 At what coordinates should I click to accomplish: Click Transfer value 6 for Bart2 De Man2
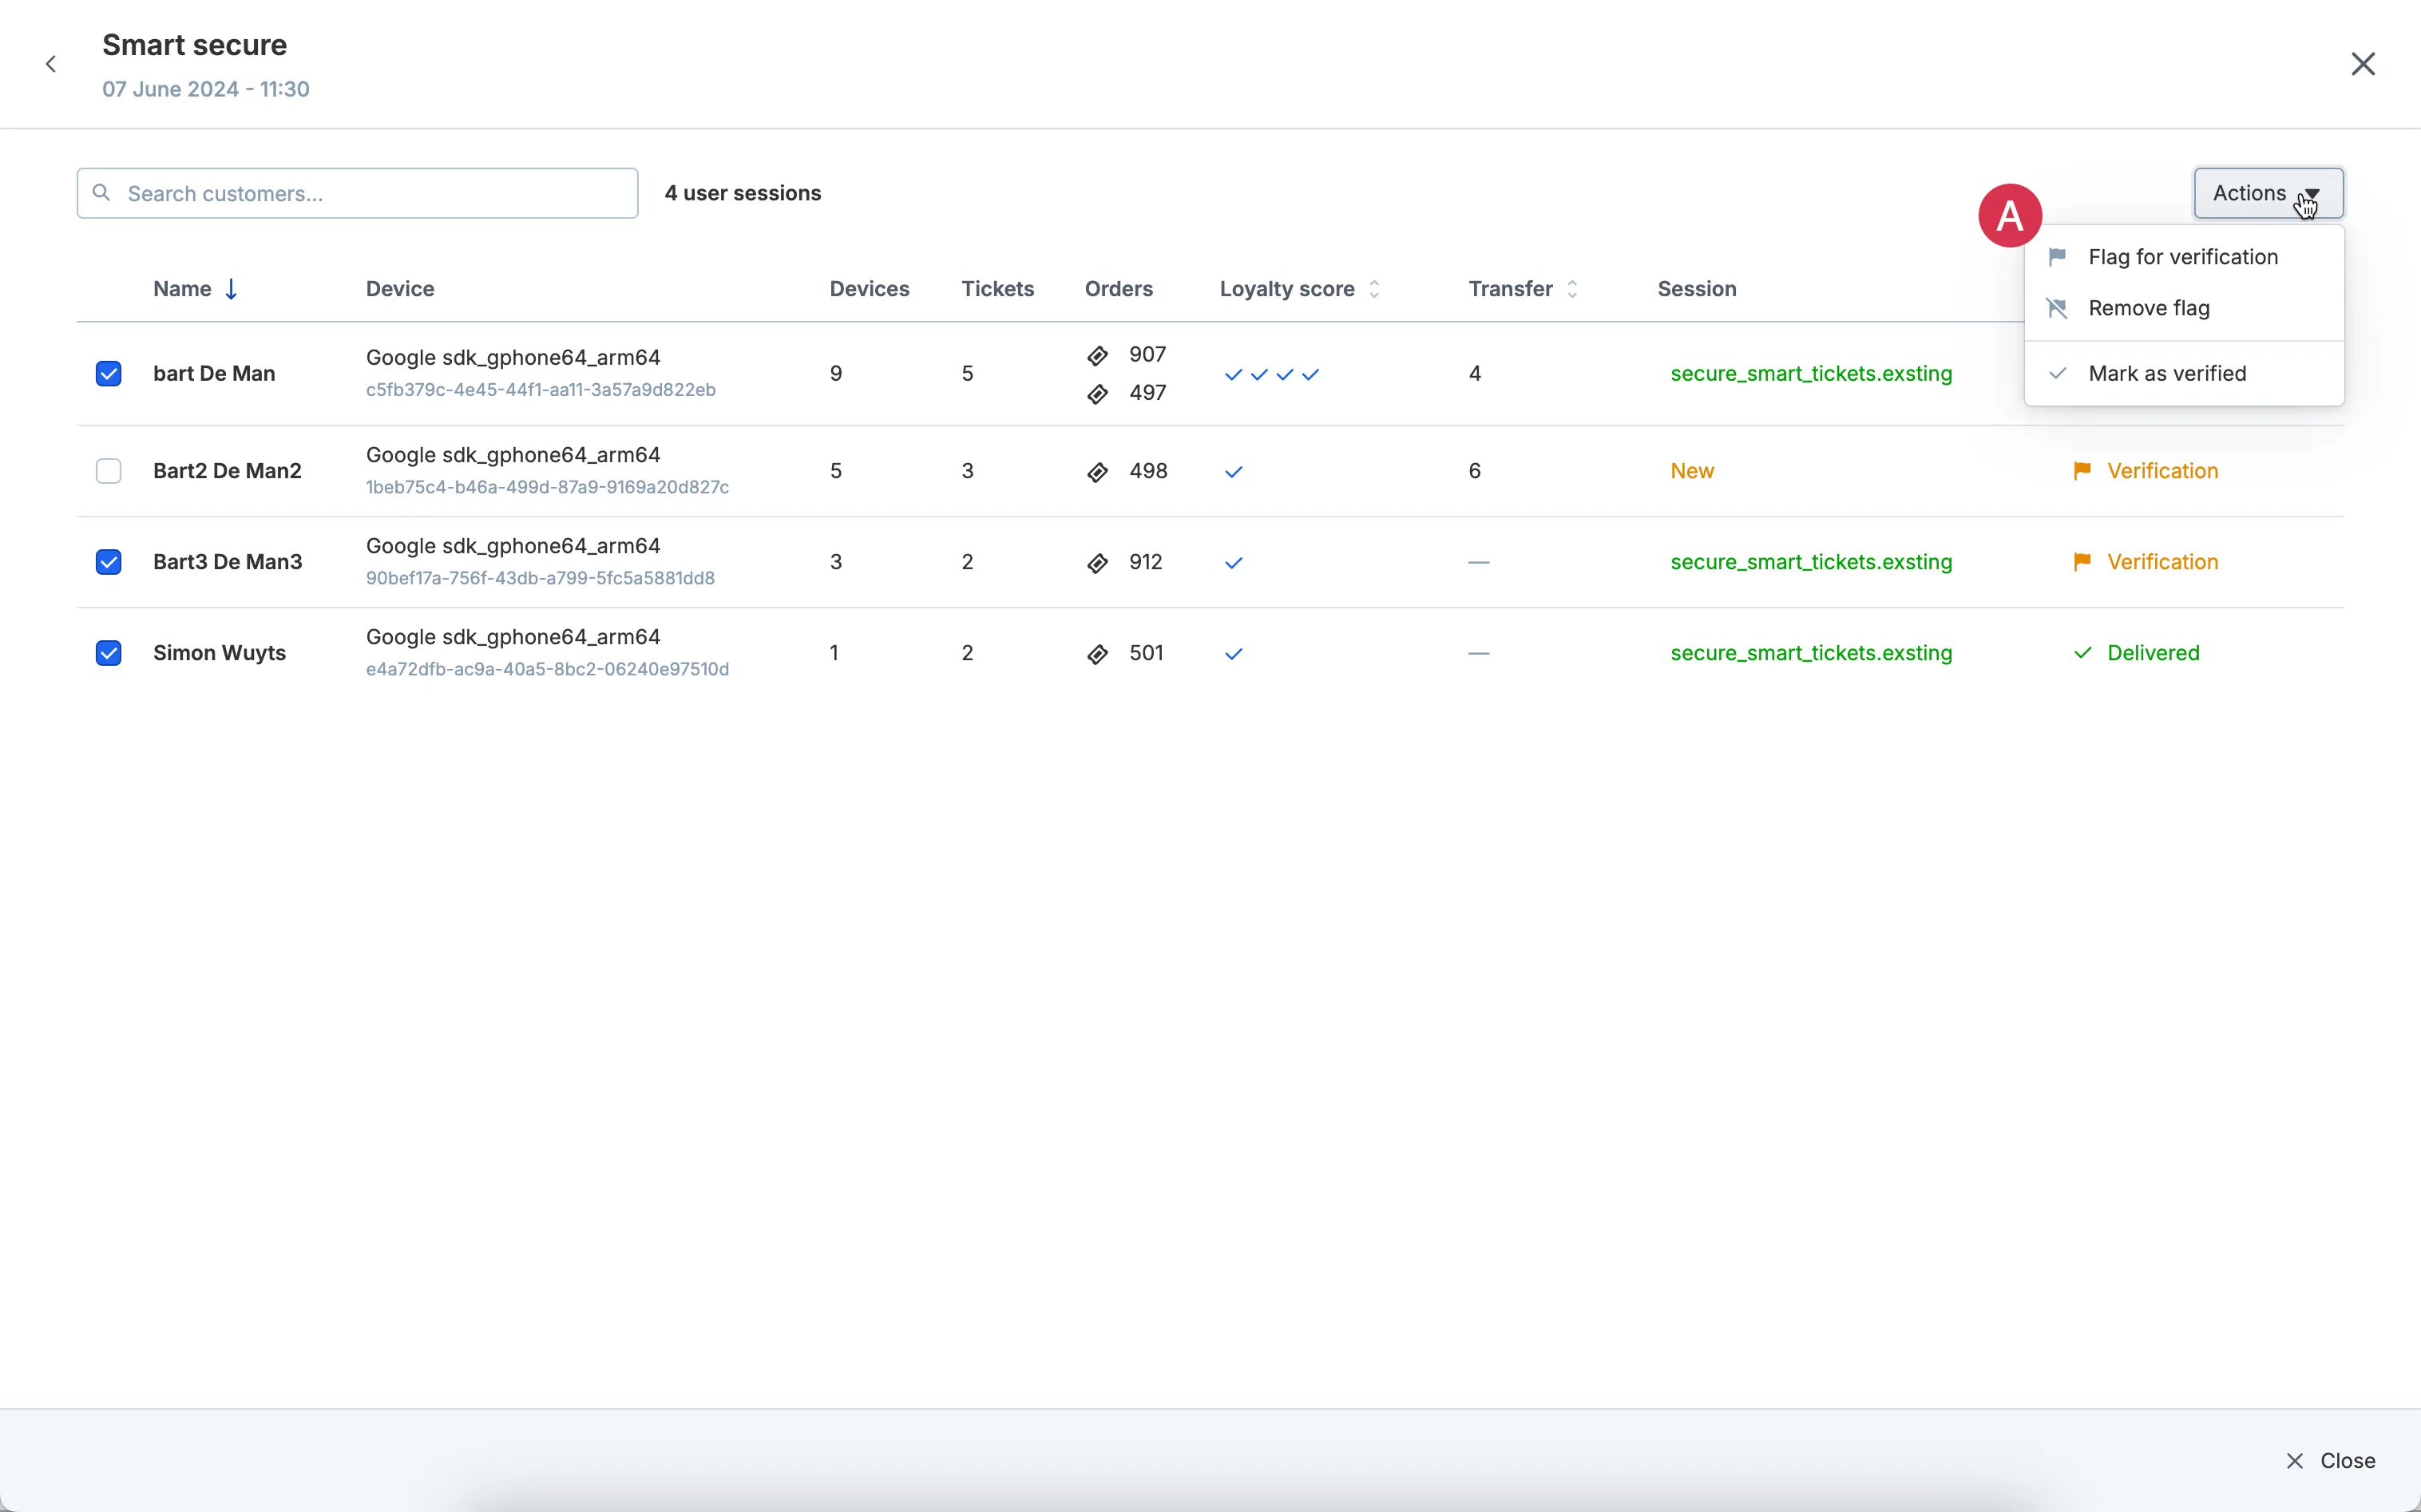click(1474, 471)
